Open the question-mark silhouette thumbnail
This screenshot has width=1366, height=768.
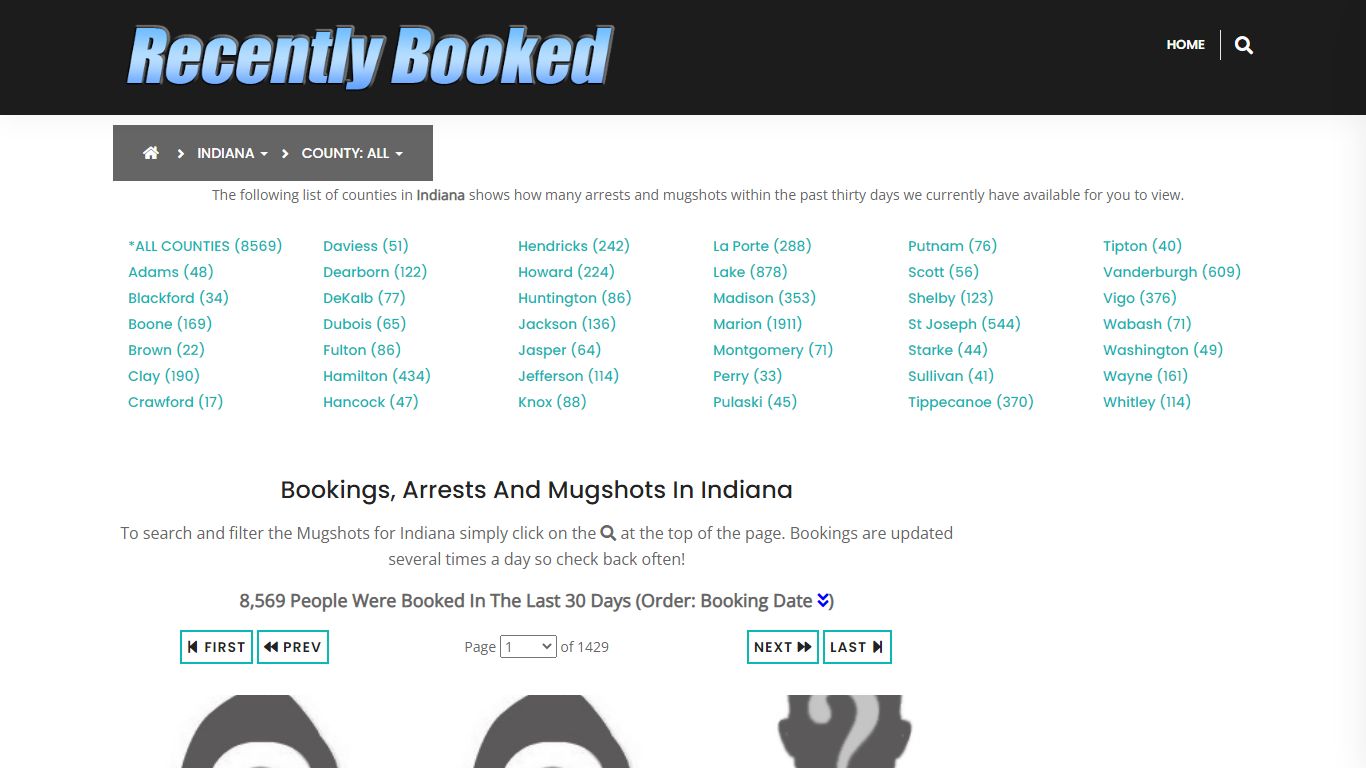coord(844,731)
